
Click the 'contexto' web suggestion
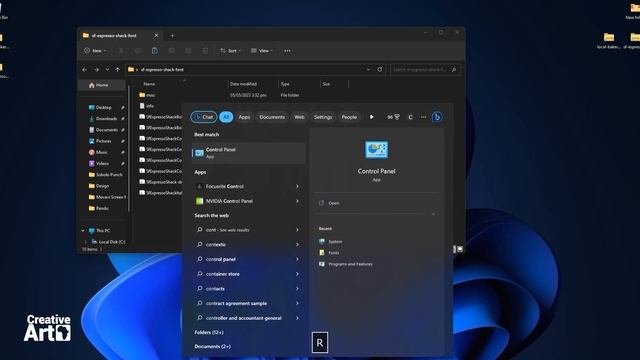216,244
